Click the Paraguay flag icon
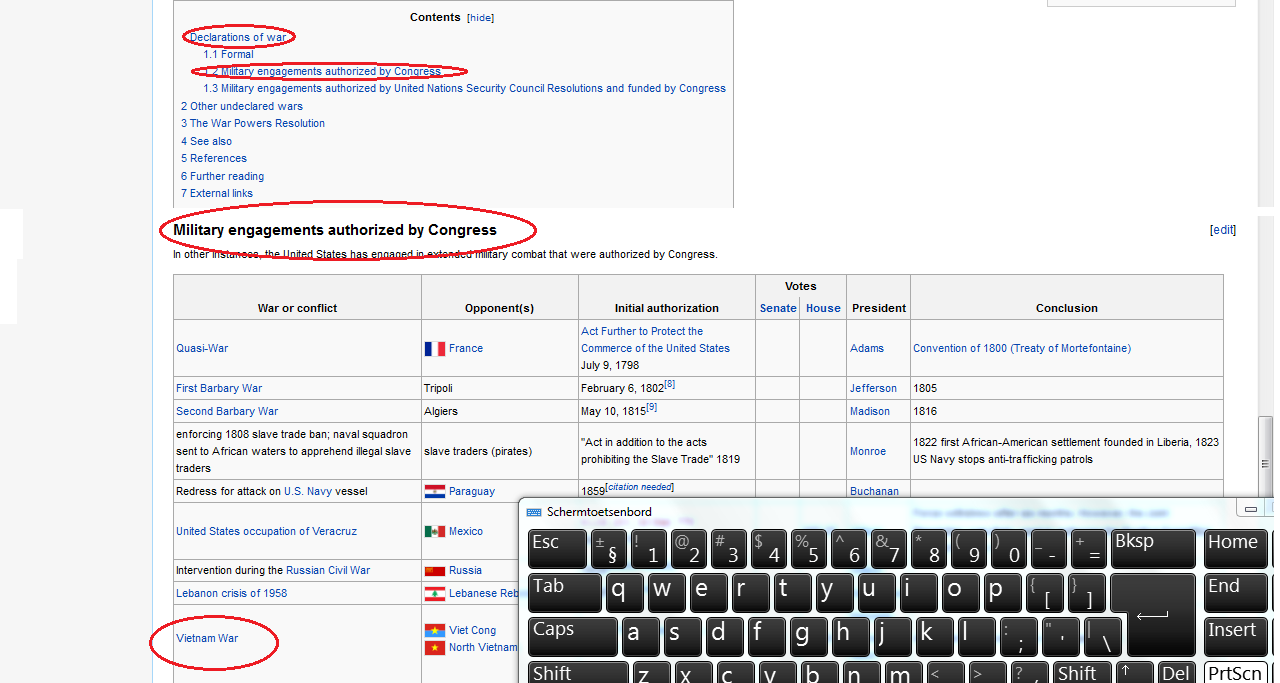Screen dimensions: 1280x683 pyautogui.click(x=434, y=492)
